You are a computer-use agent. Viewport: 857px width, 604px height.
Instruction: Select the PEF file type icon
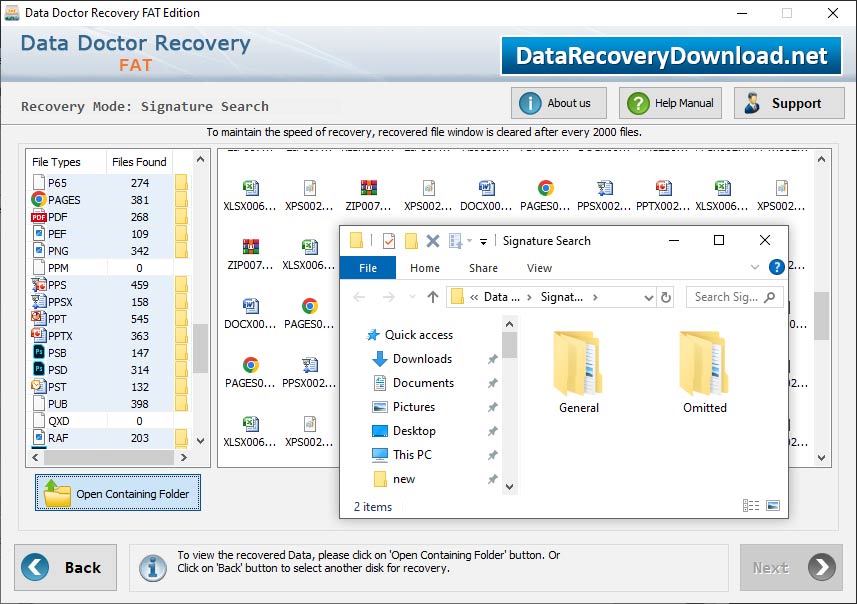tap(38, 234)
